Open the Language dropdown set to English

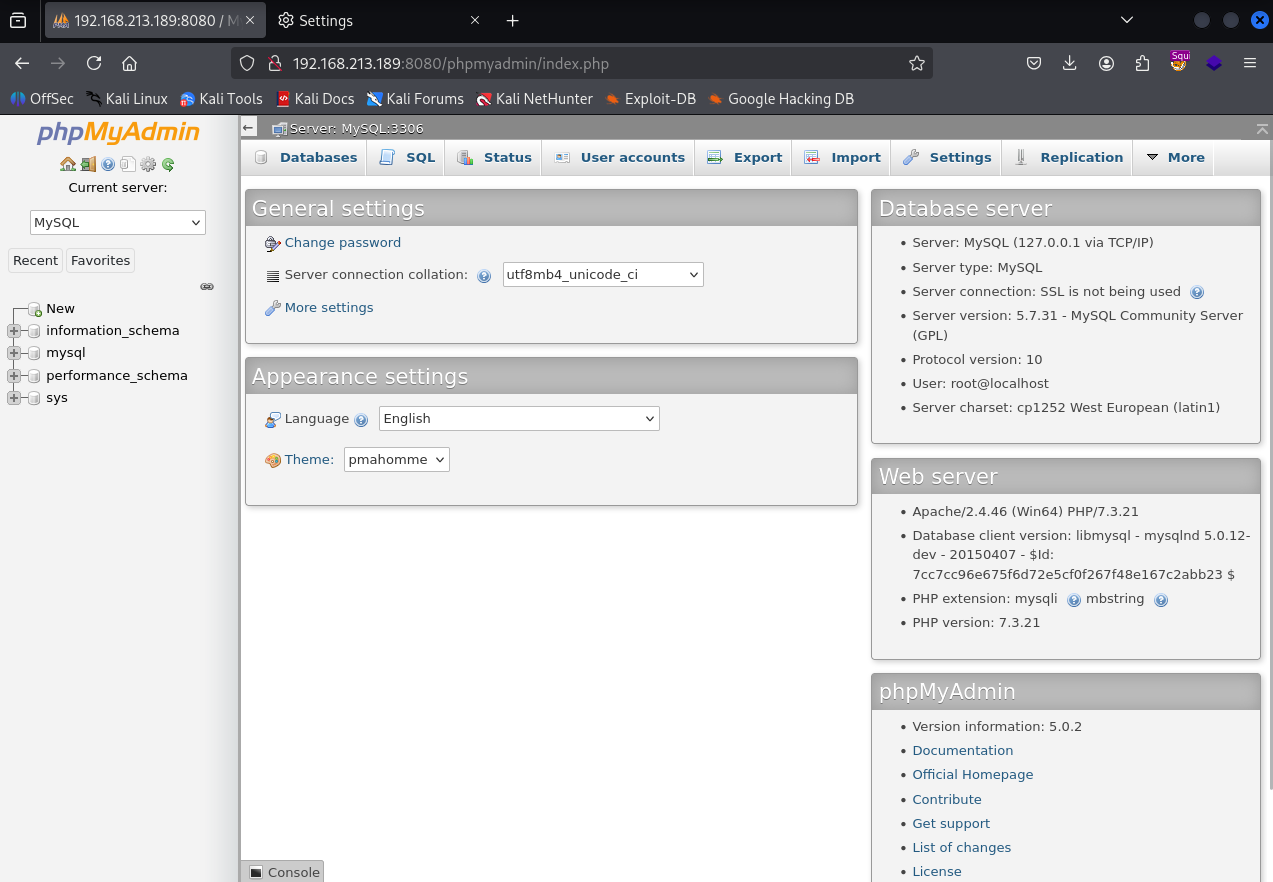coord(519,419)
